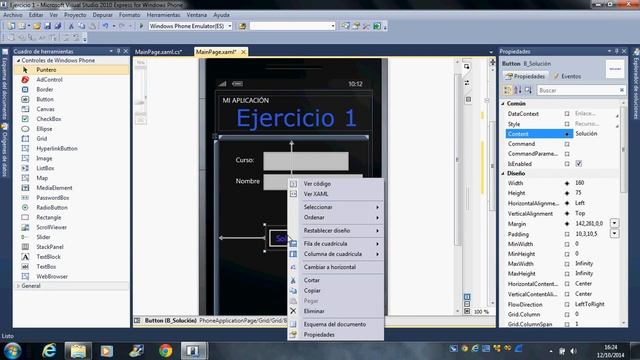
Task: Click the Undo arrow icon
Action: point(105,26)
